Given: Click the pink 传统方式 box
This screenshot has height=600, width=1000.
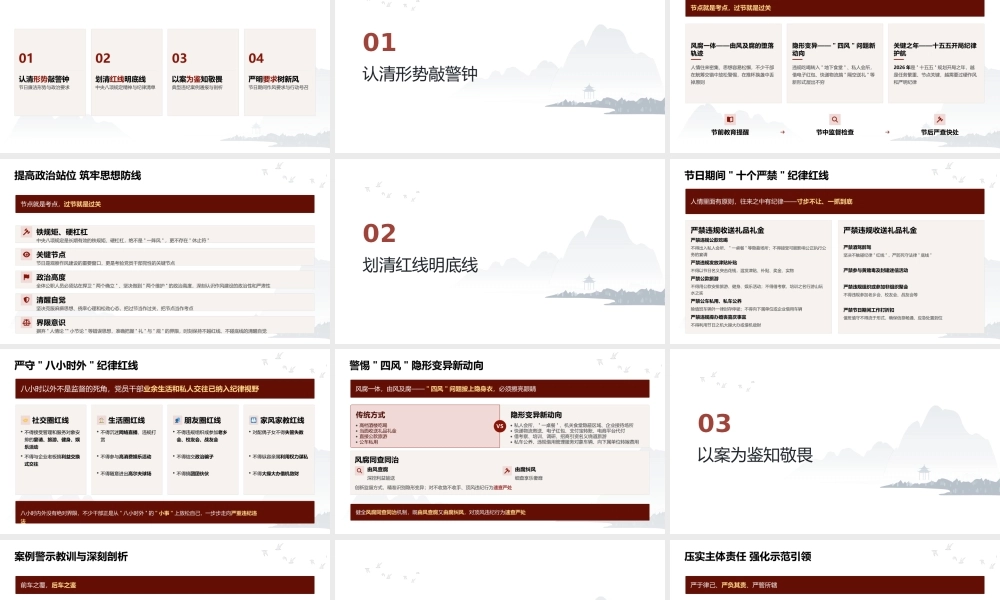Looking at the screenshot, I should (424, 426).
